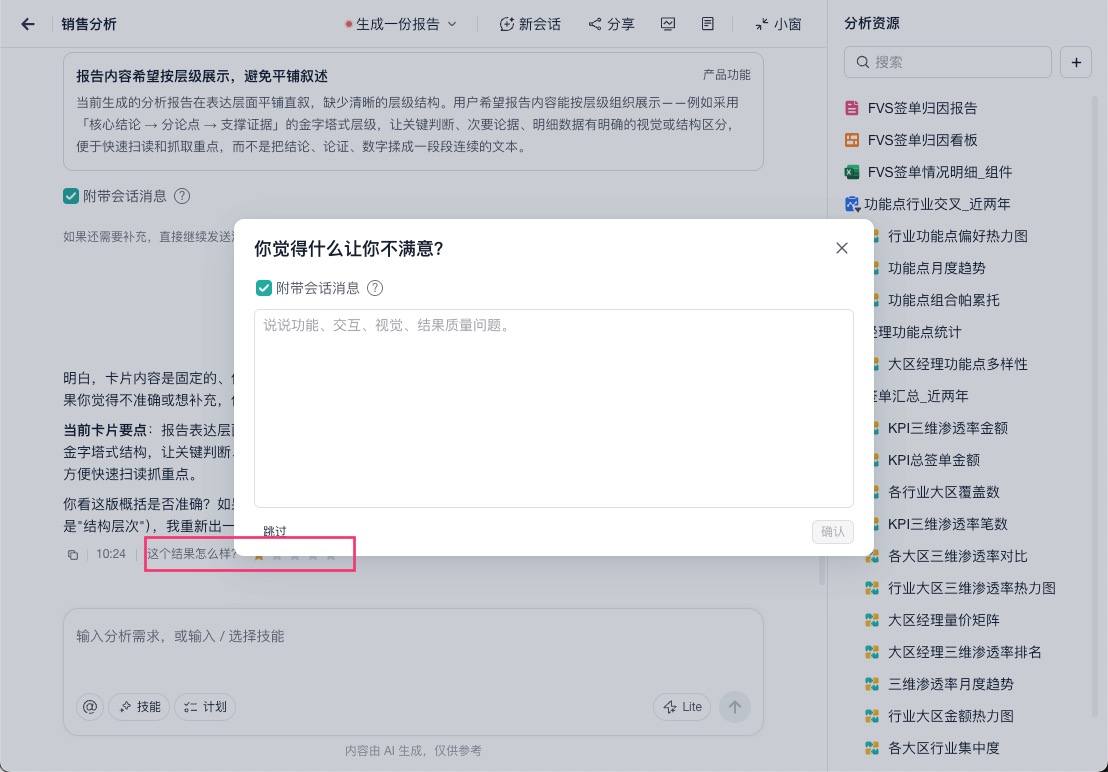This screenshot has height=772, width=1108.
Task: Click the Excel icon of FVS签单情况明细_组件
Action: pos(852,172)
